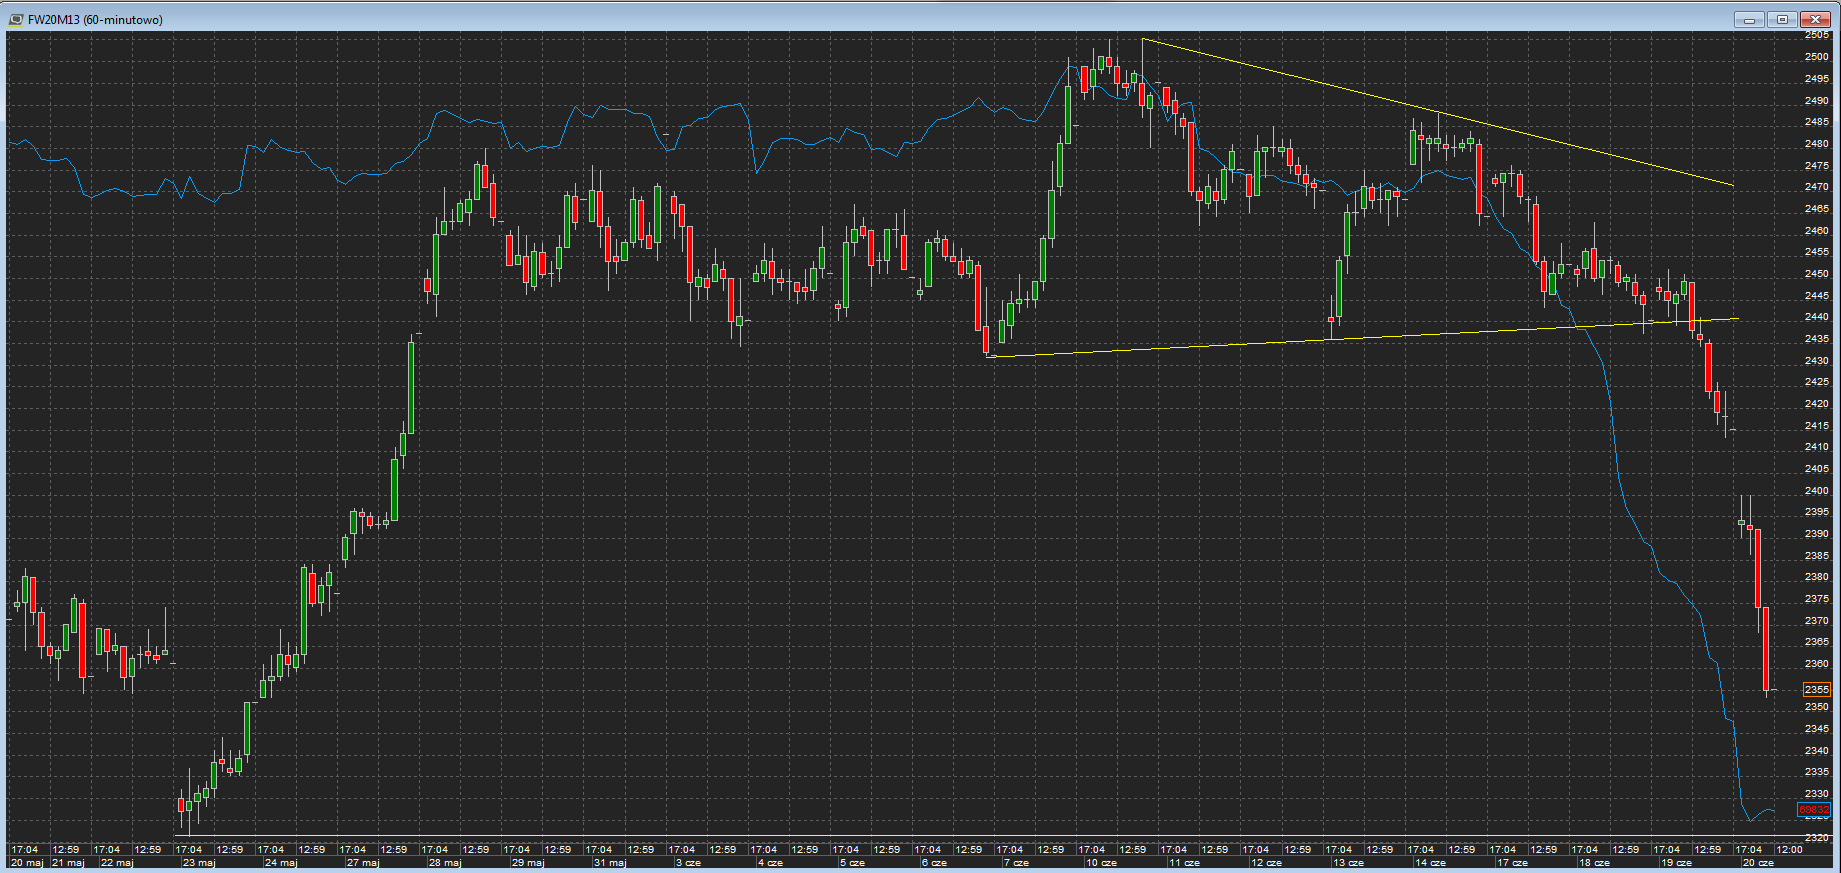Click the chart window icon in title bar
Image resolution: width=1841 pixels, height=873 pixels.
[15, 19]
